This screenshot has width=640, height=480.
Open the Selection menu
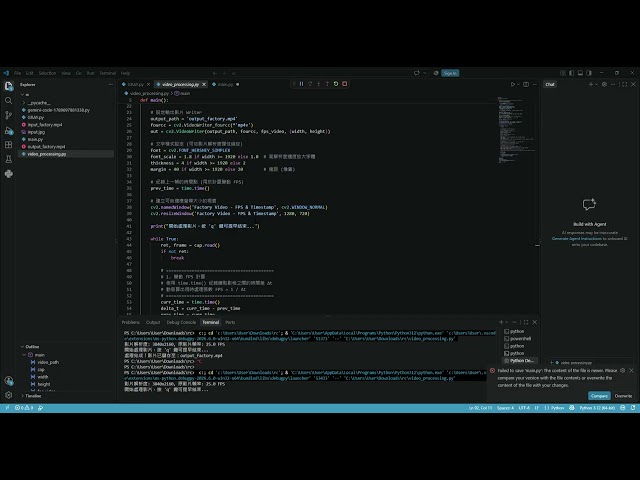pyautogui.click(x=47, y=73)
